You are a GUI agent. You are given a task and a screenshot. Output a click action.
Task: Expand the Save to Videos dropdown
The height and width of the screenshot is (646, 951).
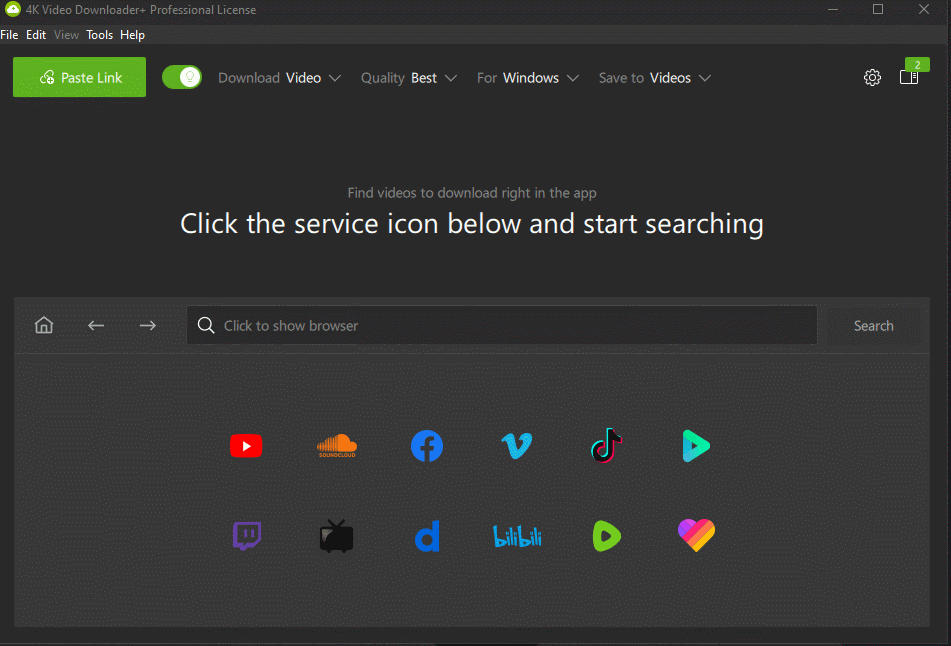(655, 78)
